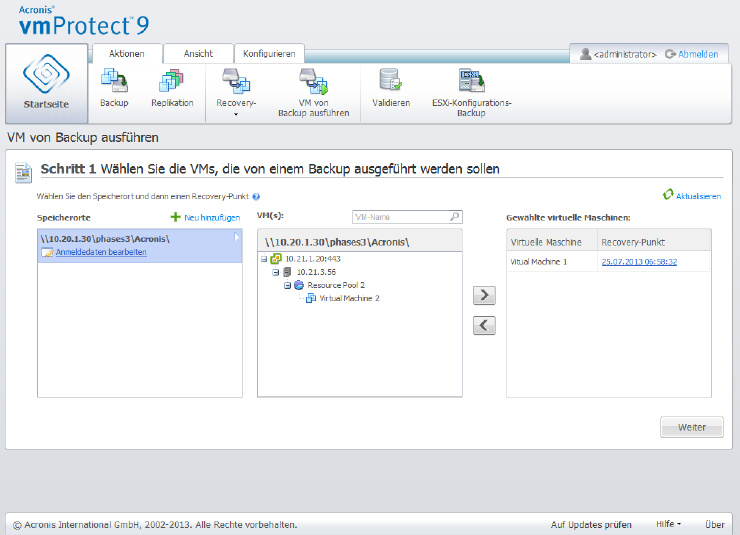Click the Abmelden logout link
The width and height of the screenshot is (740, 535).
pos(698,54)
